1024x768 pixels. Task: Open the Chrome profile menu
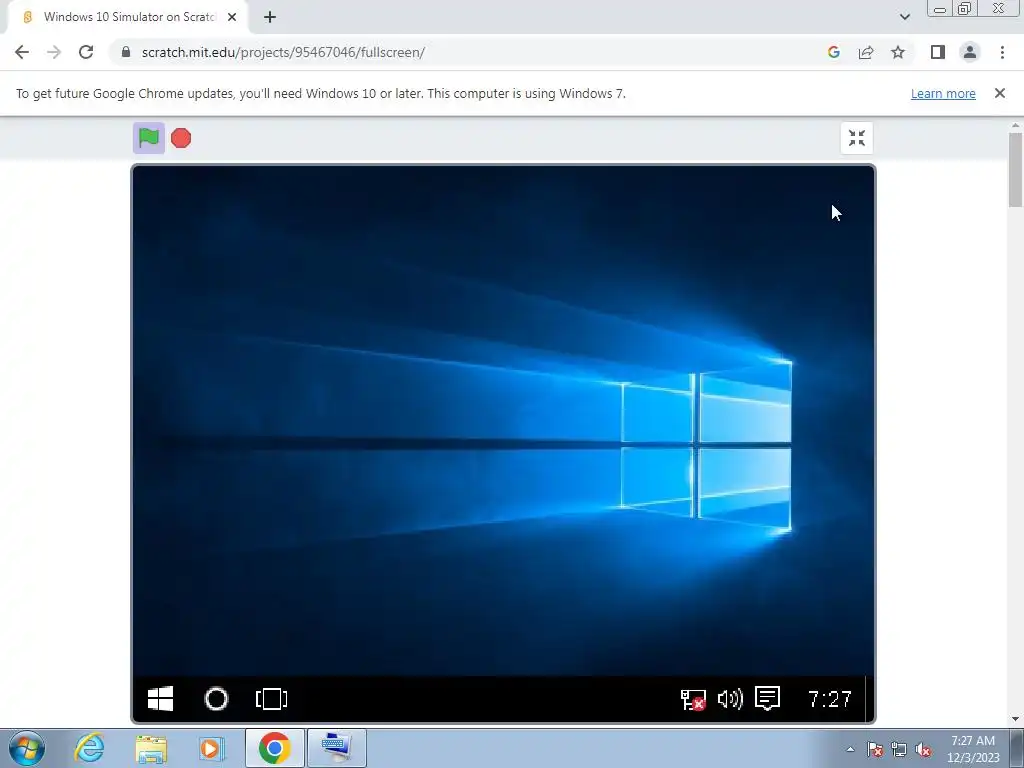(x=970, y=52)
